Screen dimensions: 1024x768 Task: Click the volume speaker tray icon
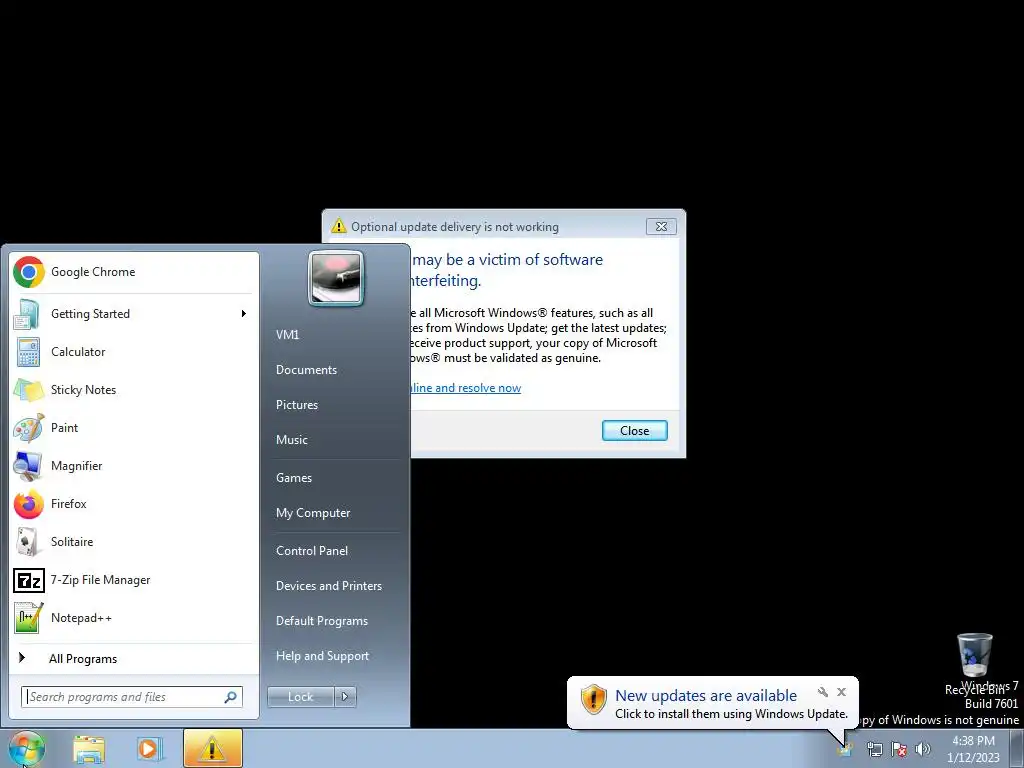coord(923,750)
